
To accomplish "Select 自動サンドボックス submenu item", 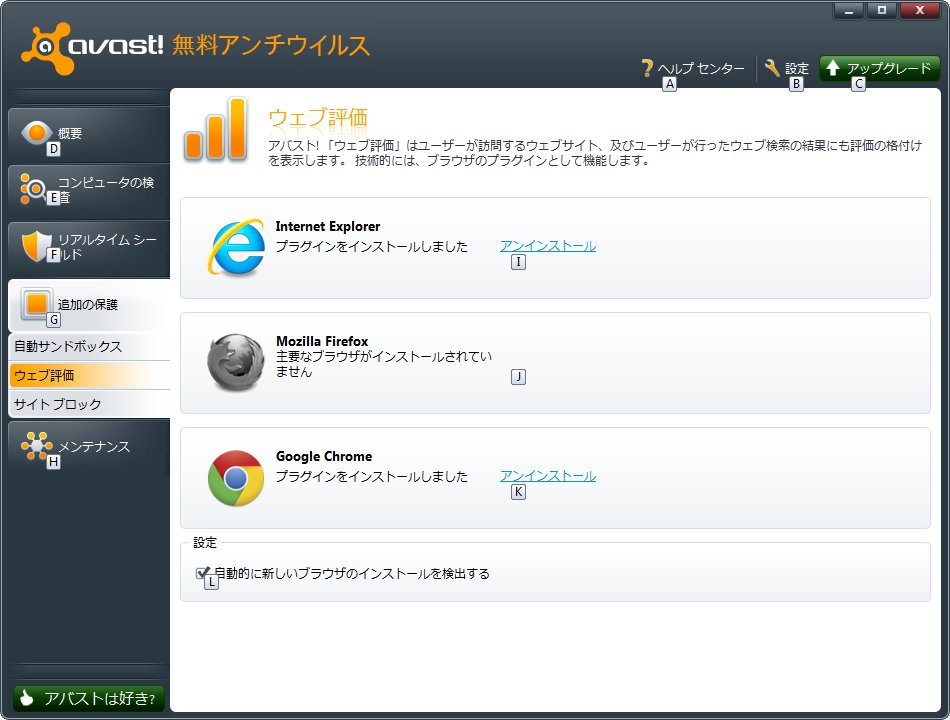I will [90, 347].
